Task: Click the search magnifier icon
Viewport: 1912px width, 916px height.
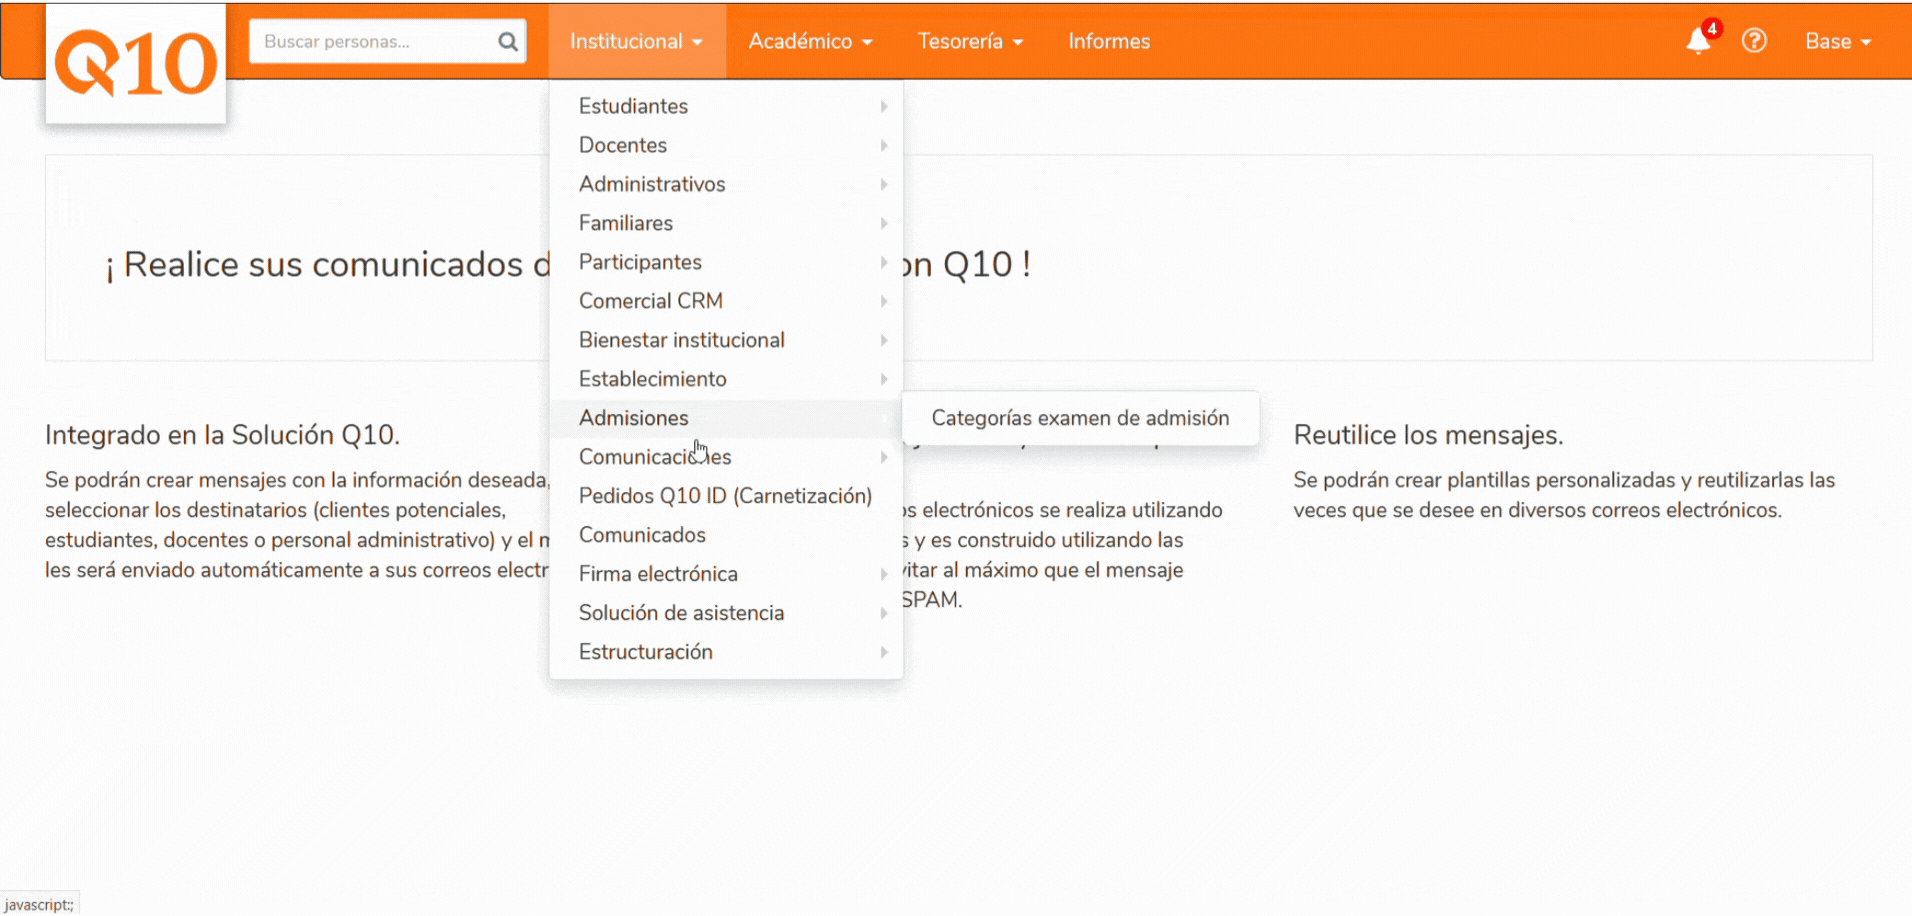Action: click(508, 42)
